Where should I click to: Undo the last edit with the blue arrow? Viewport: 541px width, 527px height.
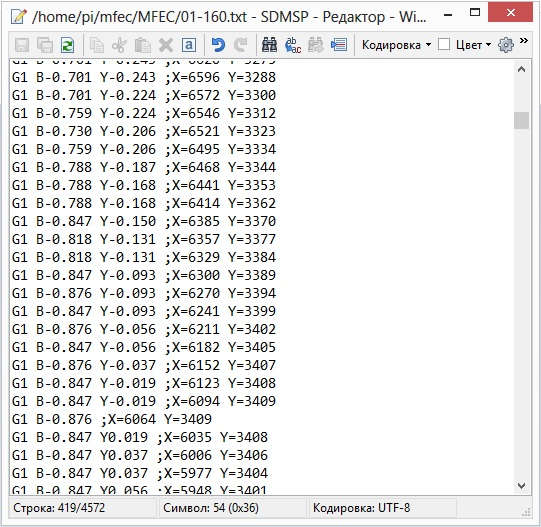218,45
